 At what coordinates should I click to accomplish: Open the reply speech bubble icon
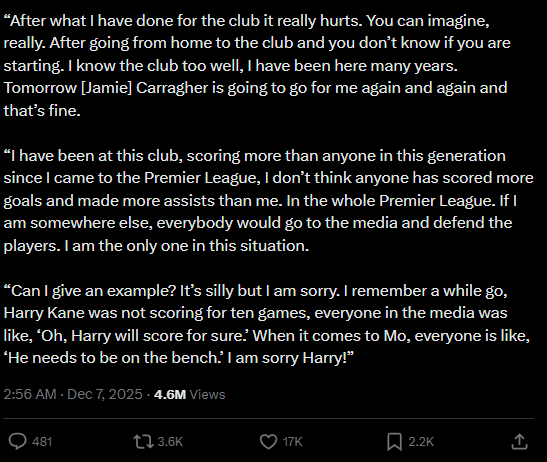(17, 441)
